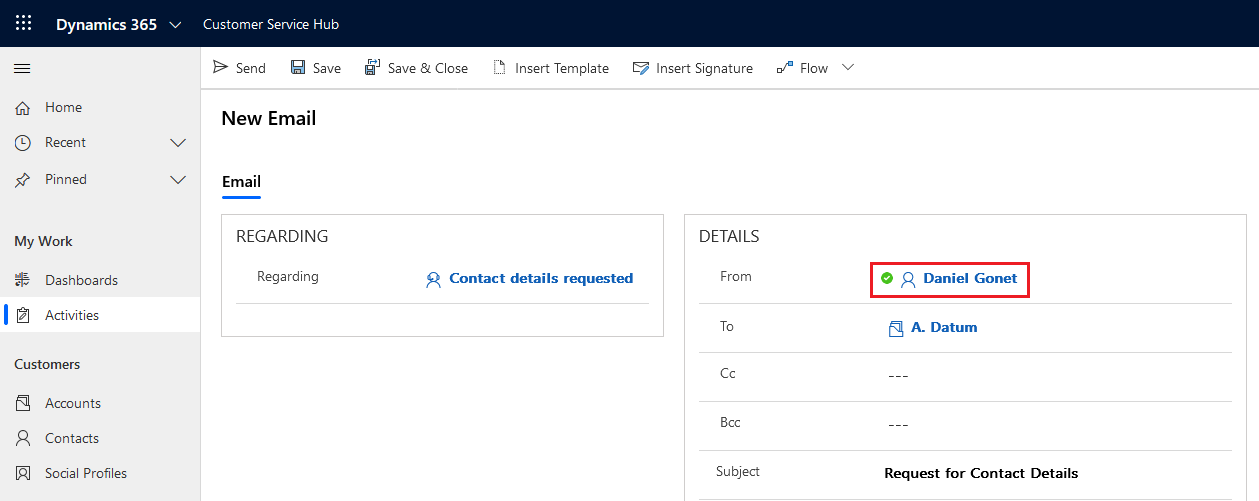Open Contact details requested regarding link
1259x501 pixels.
tap(541, 278)
